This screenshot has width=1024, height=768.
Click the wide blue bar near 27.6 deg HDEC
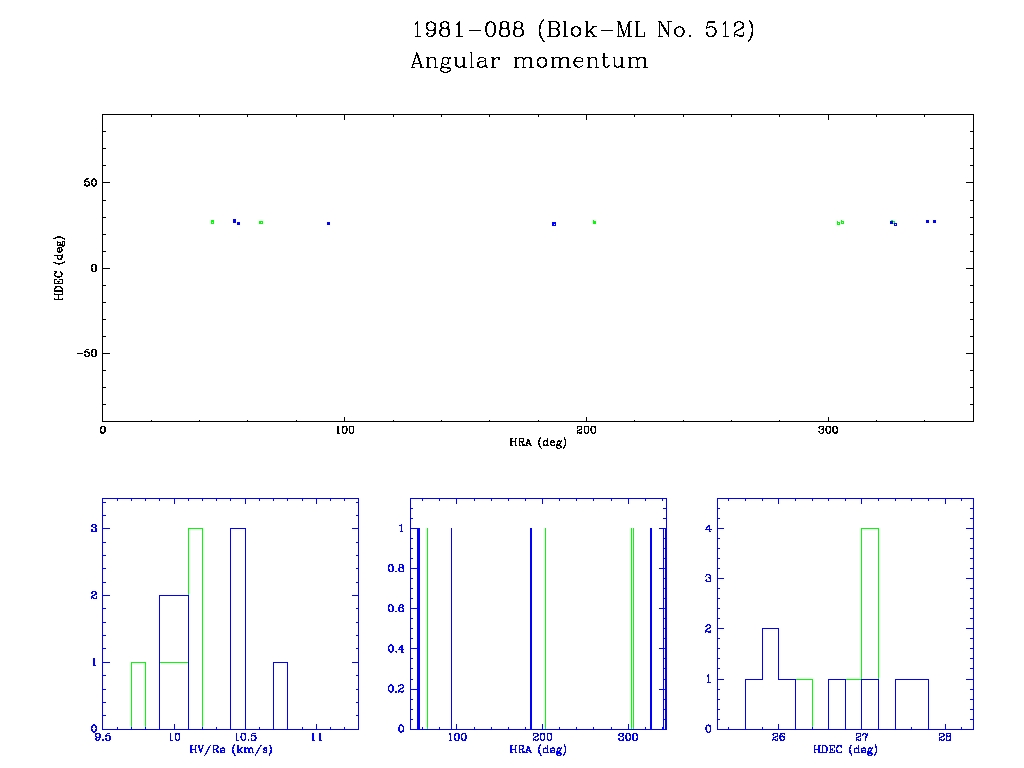(912, 704)
